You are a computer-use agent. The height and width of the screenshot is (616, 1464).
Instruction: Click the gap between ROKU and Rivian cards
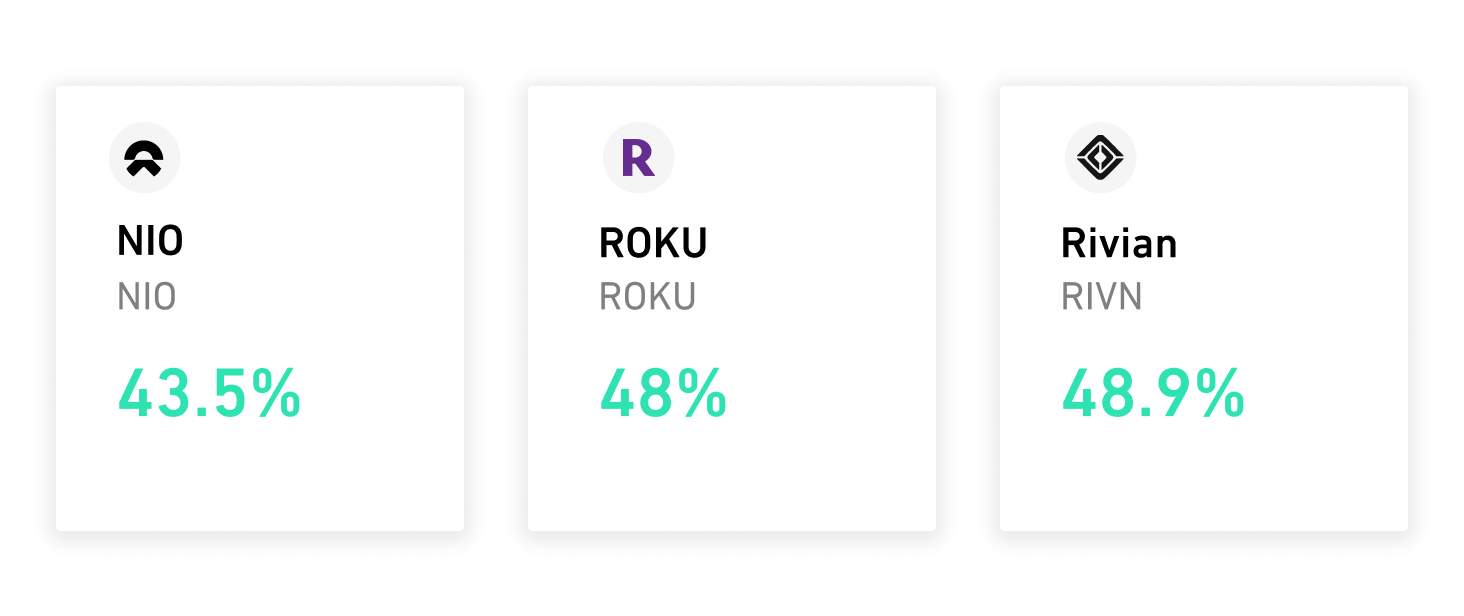pyautogui.click(x=968, y=308)
